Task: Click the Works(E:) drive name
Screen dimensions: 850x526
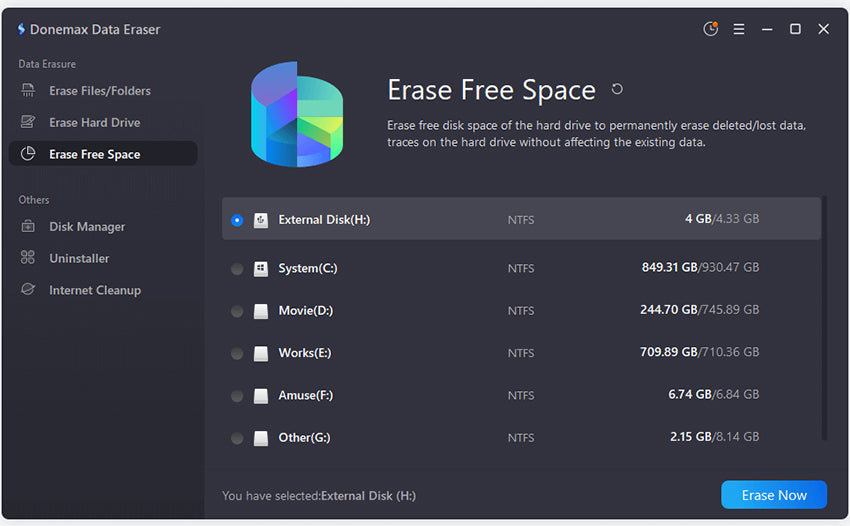Action: point(305,352)
